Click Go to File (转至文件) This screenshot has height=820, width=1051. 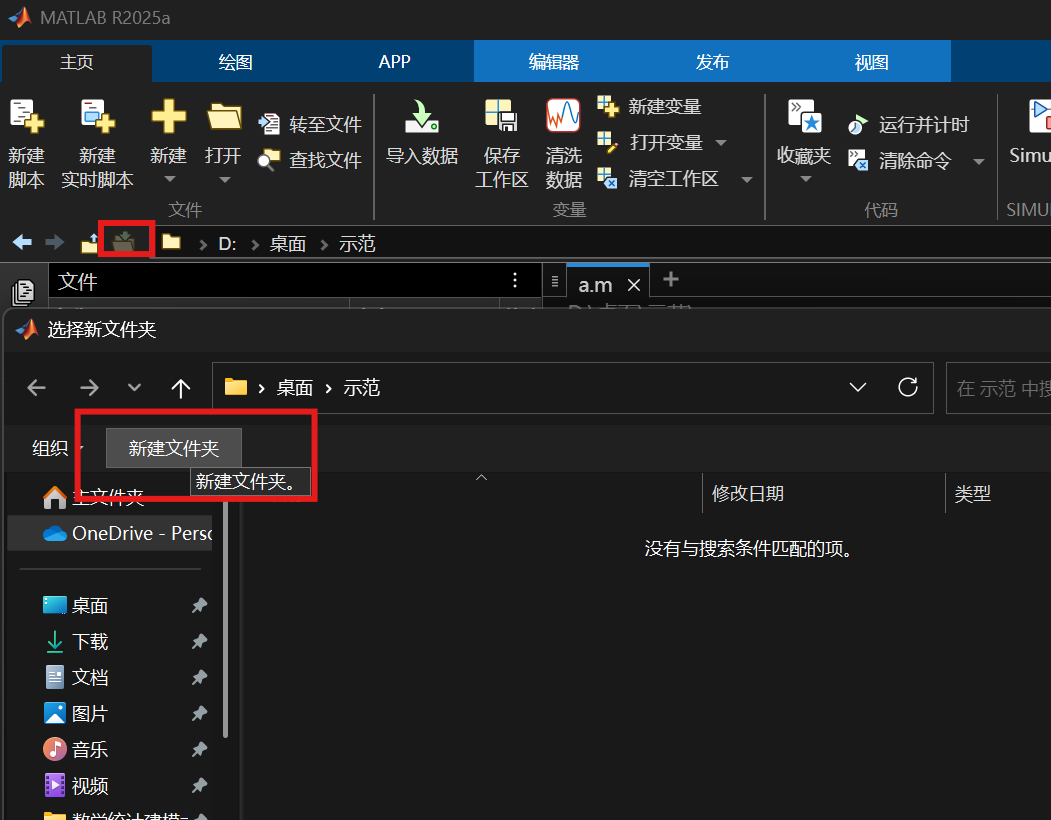pos(310,124)
